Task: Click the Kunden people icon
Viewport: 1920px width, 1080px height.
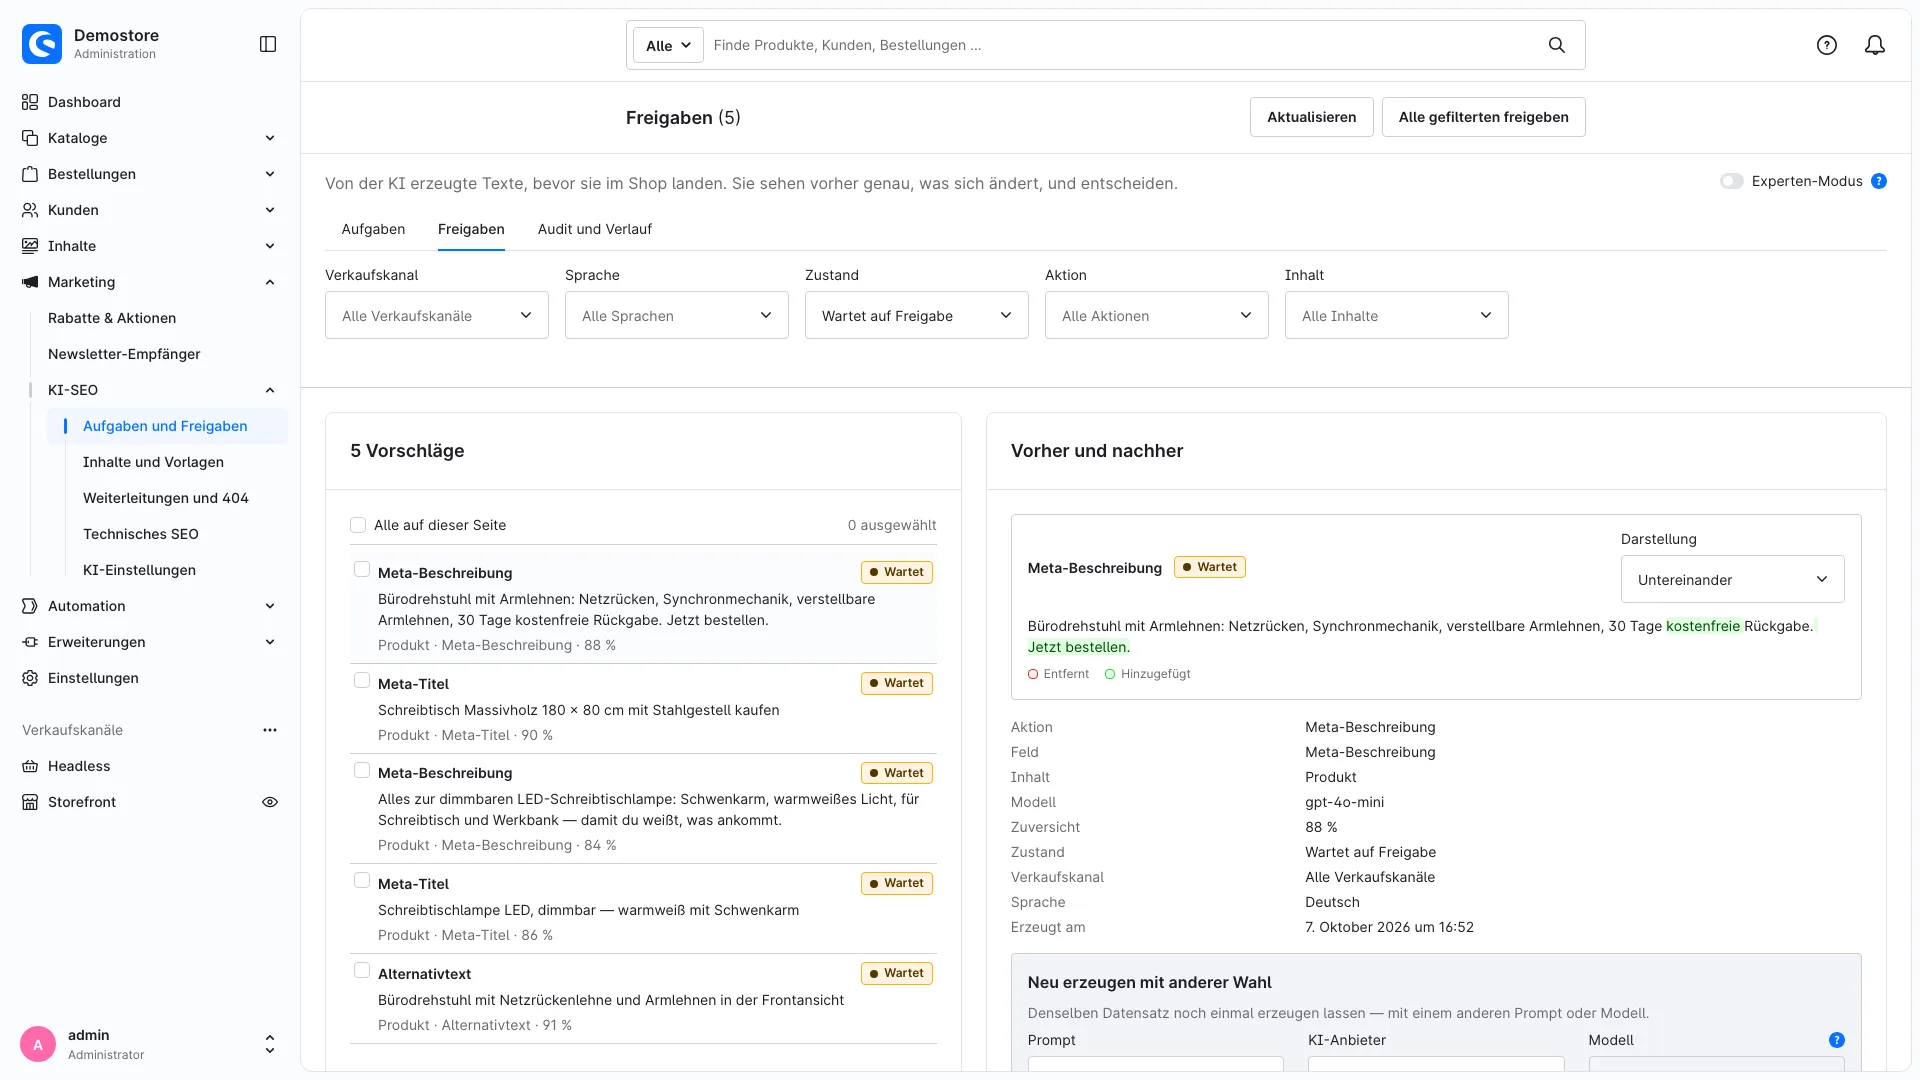Action: [x=30, y=210]
